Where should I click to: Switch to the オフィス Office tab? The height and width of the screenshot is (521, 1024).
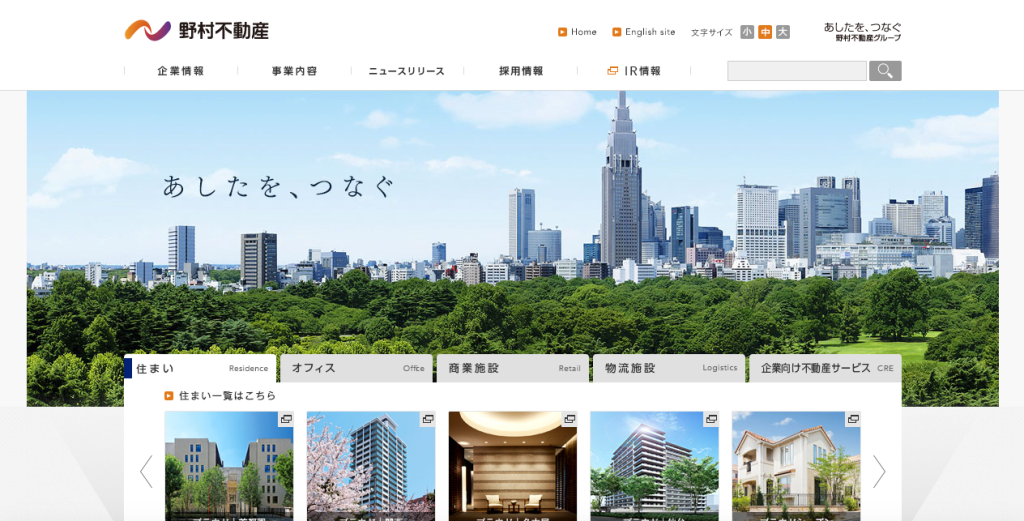coord(356,368)
